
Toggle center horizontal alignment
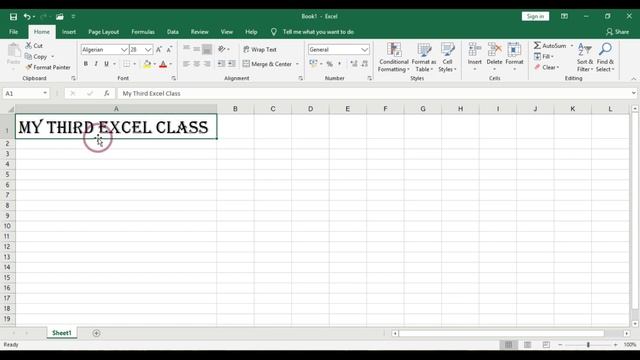[x=197, y=64]
